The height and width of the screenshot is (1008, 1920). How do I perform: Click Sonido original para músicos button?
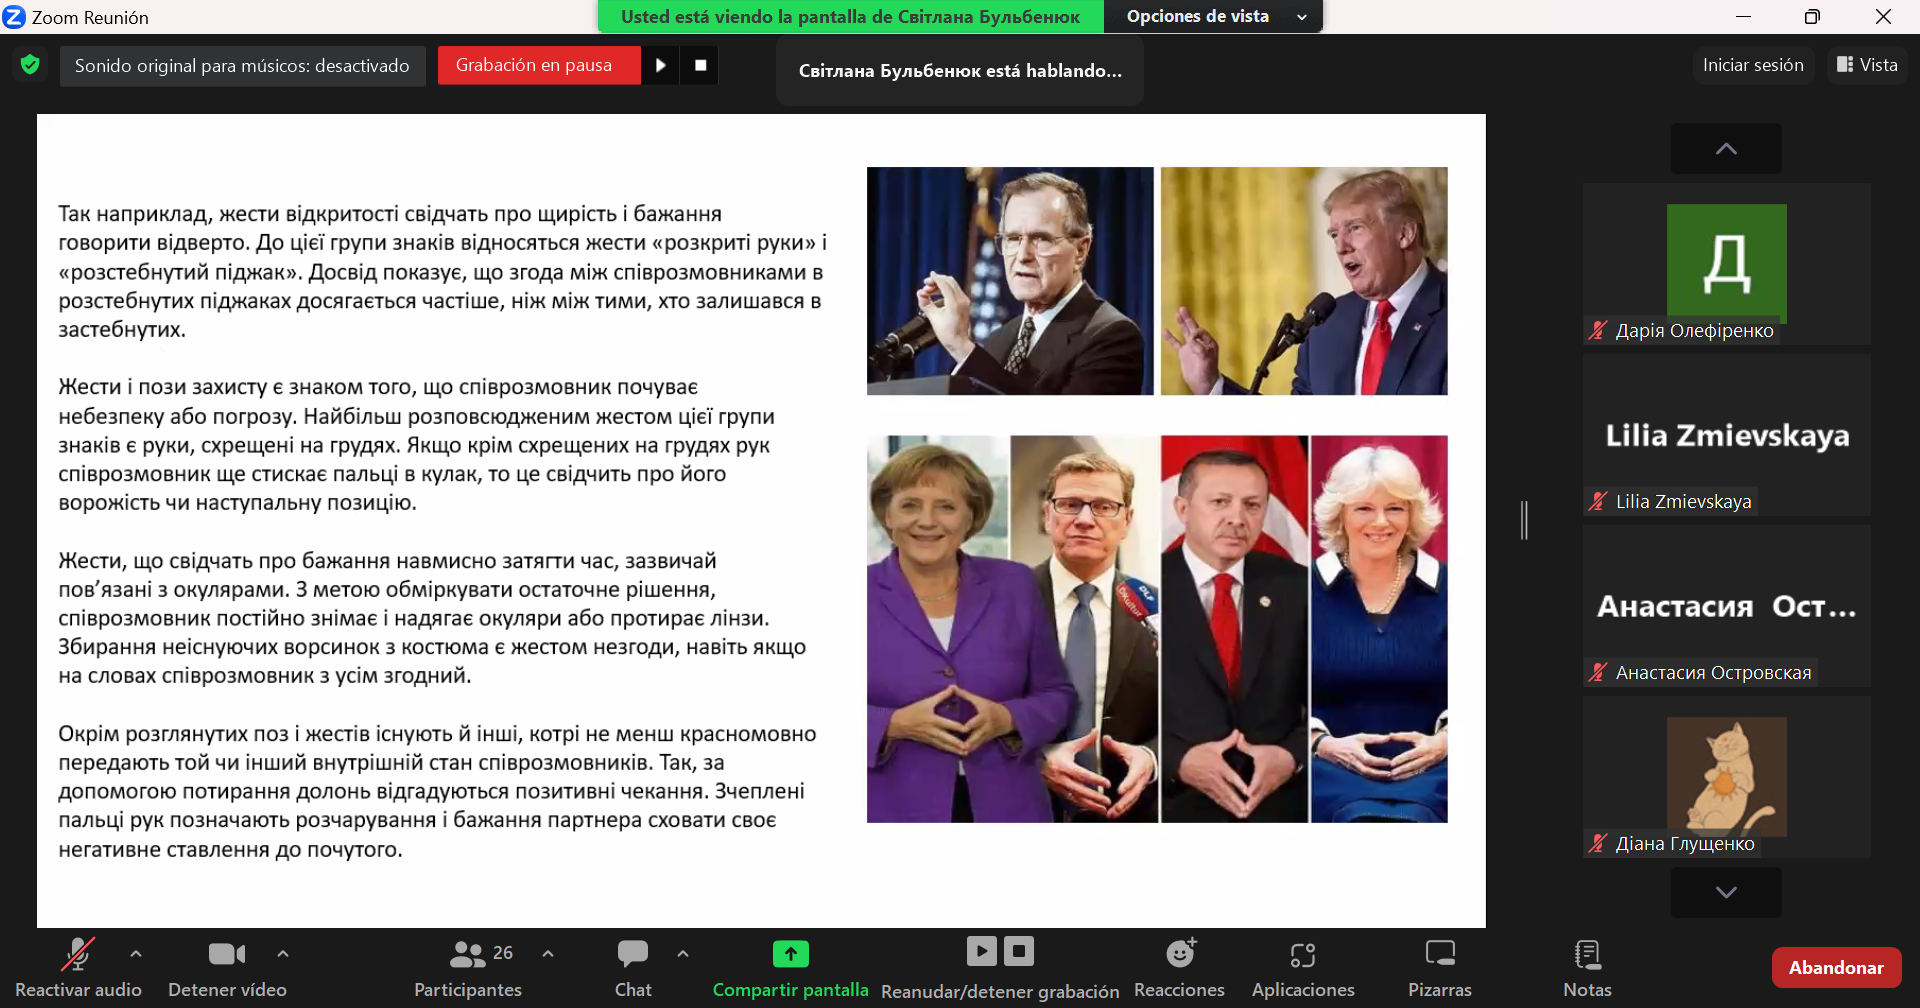pyautogui.click(x=242, y=66)
